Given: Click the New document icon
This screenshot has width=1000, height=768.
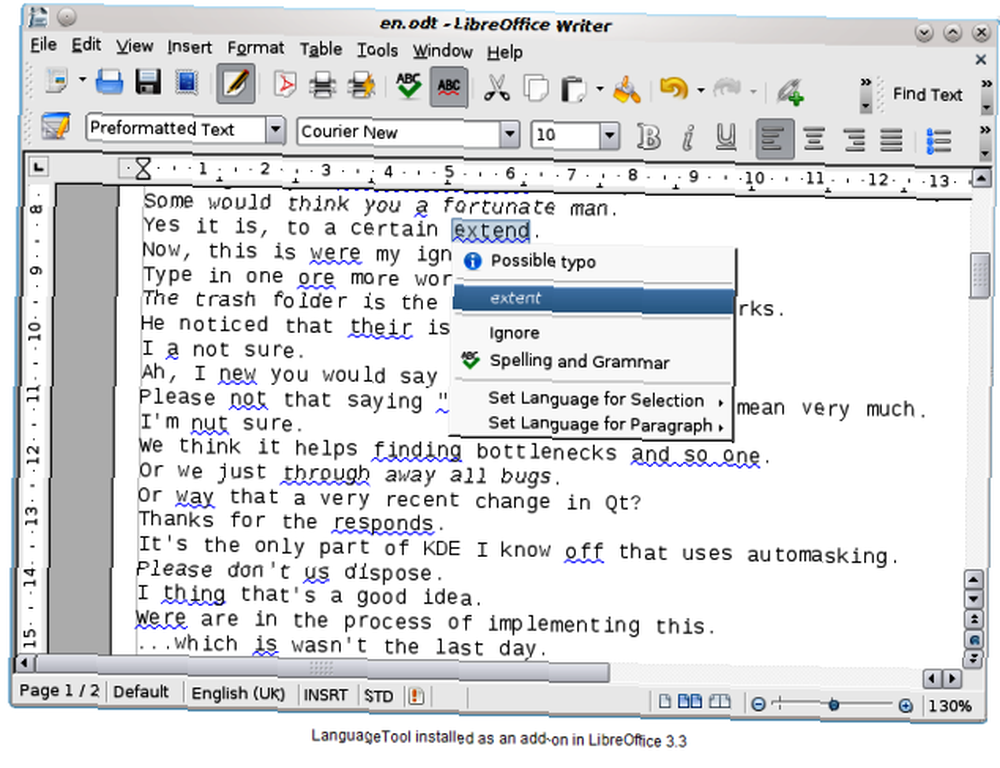Looking at the screenshot, I should coord(57,82).
